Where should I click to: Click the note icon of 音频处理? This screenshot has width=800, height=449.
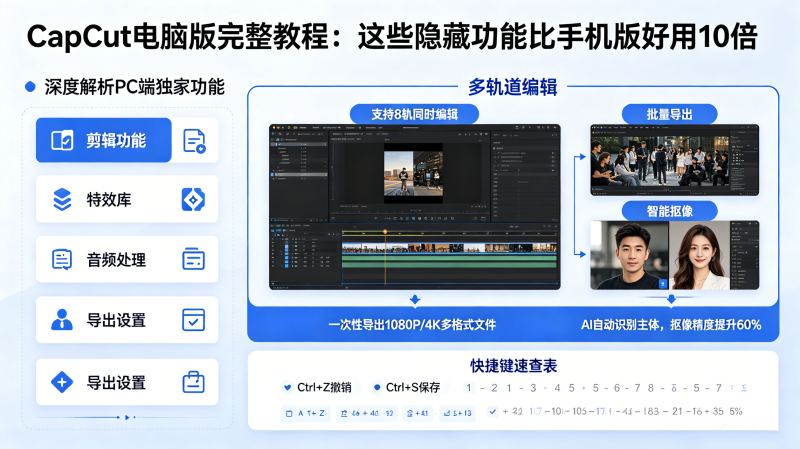pos(62,259)
